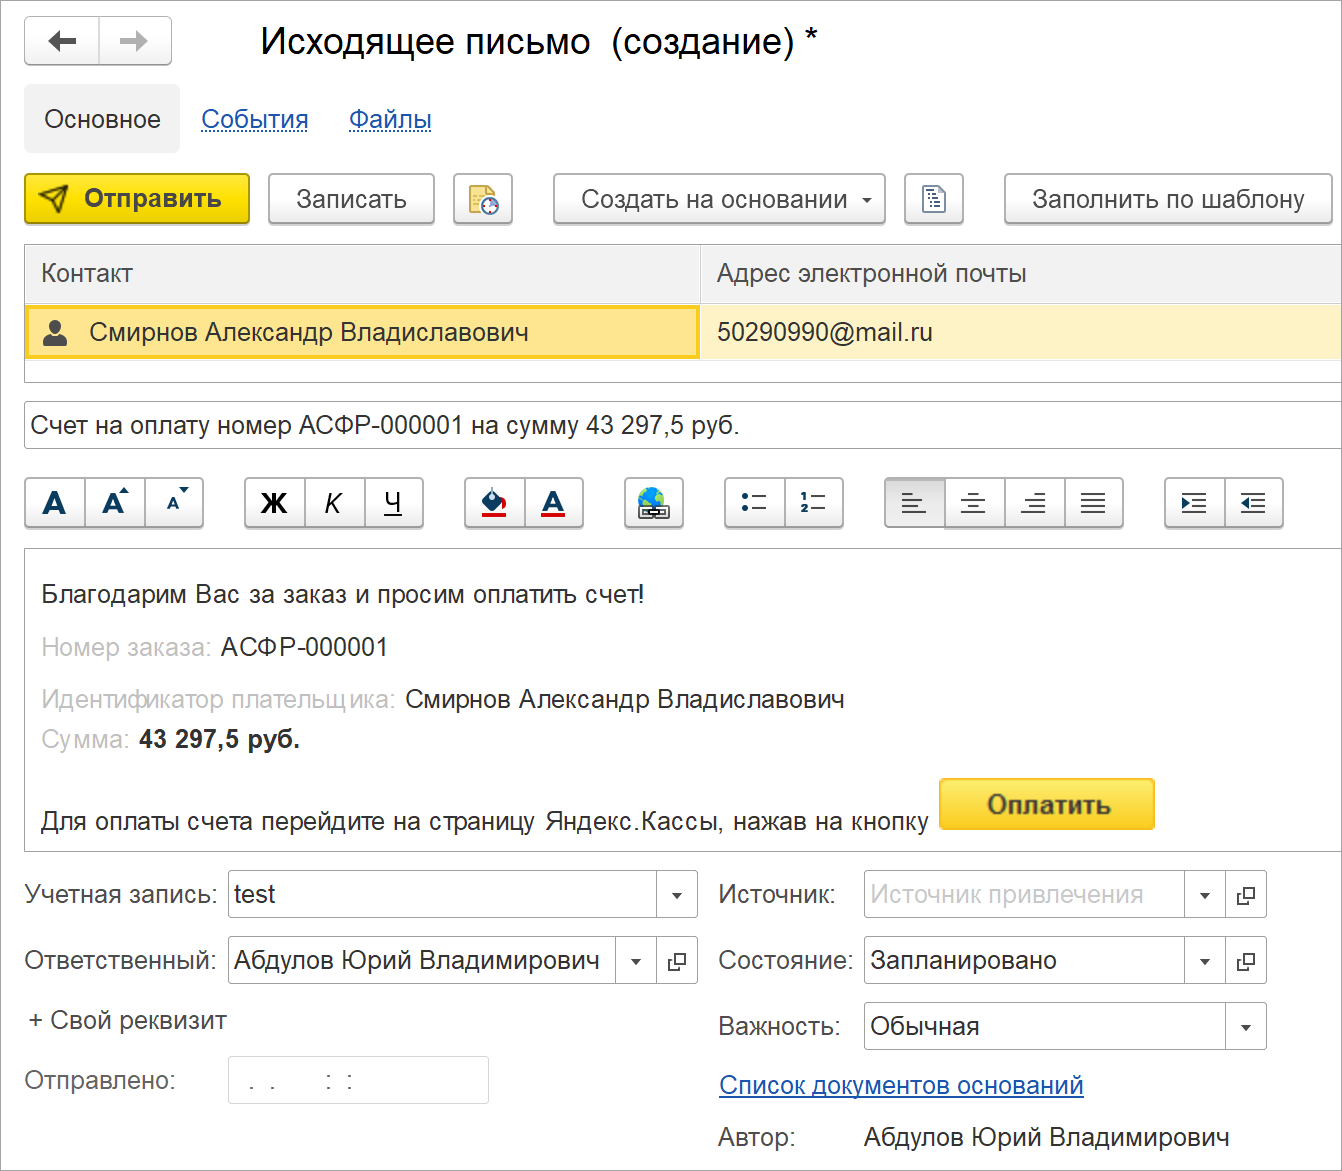Click the Адрес электронной почты column header

tap(1021, 274)
